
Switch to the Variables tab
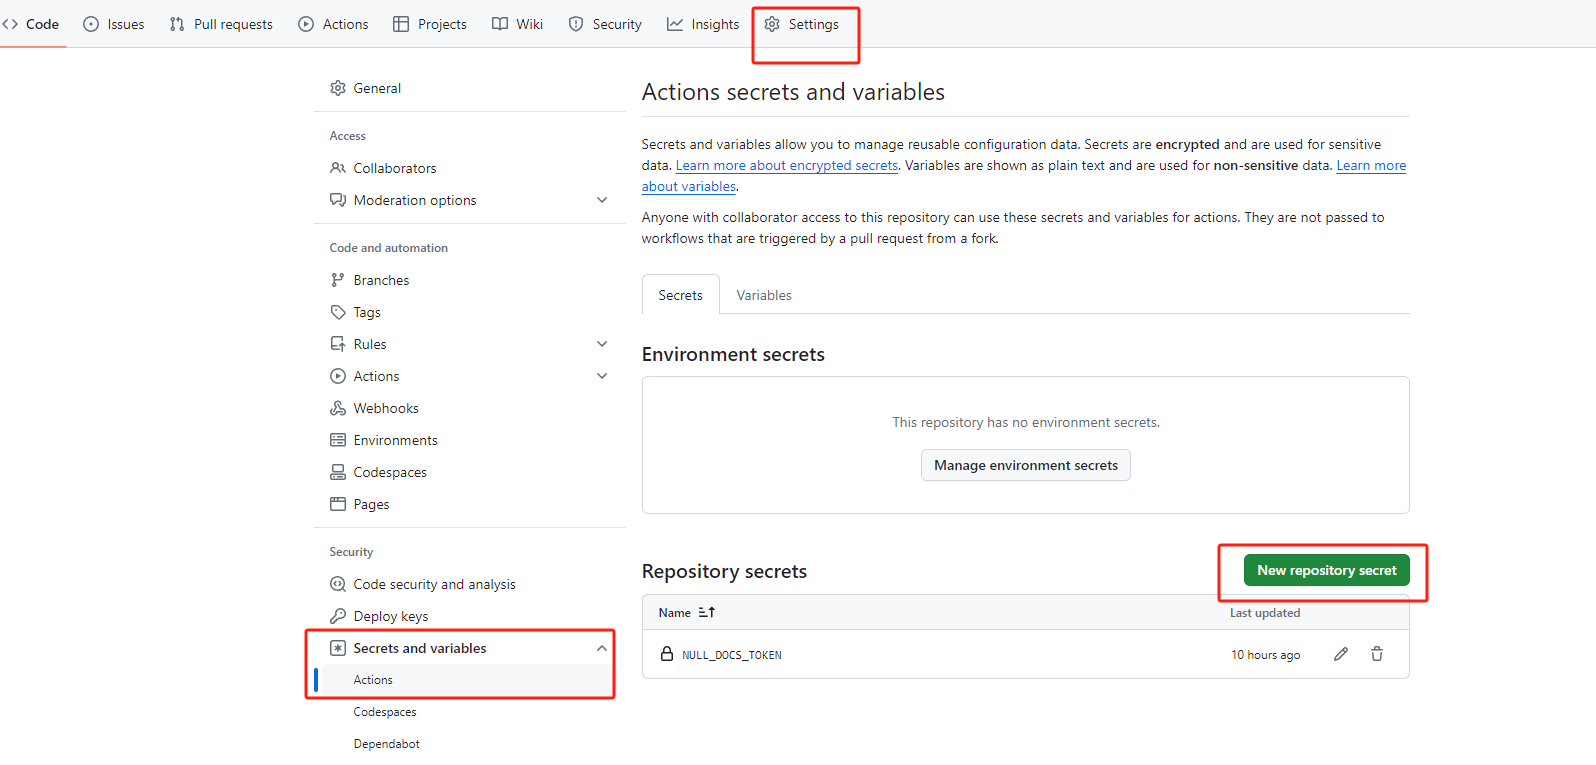click(x=764, y=295)
